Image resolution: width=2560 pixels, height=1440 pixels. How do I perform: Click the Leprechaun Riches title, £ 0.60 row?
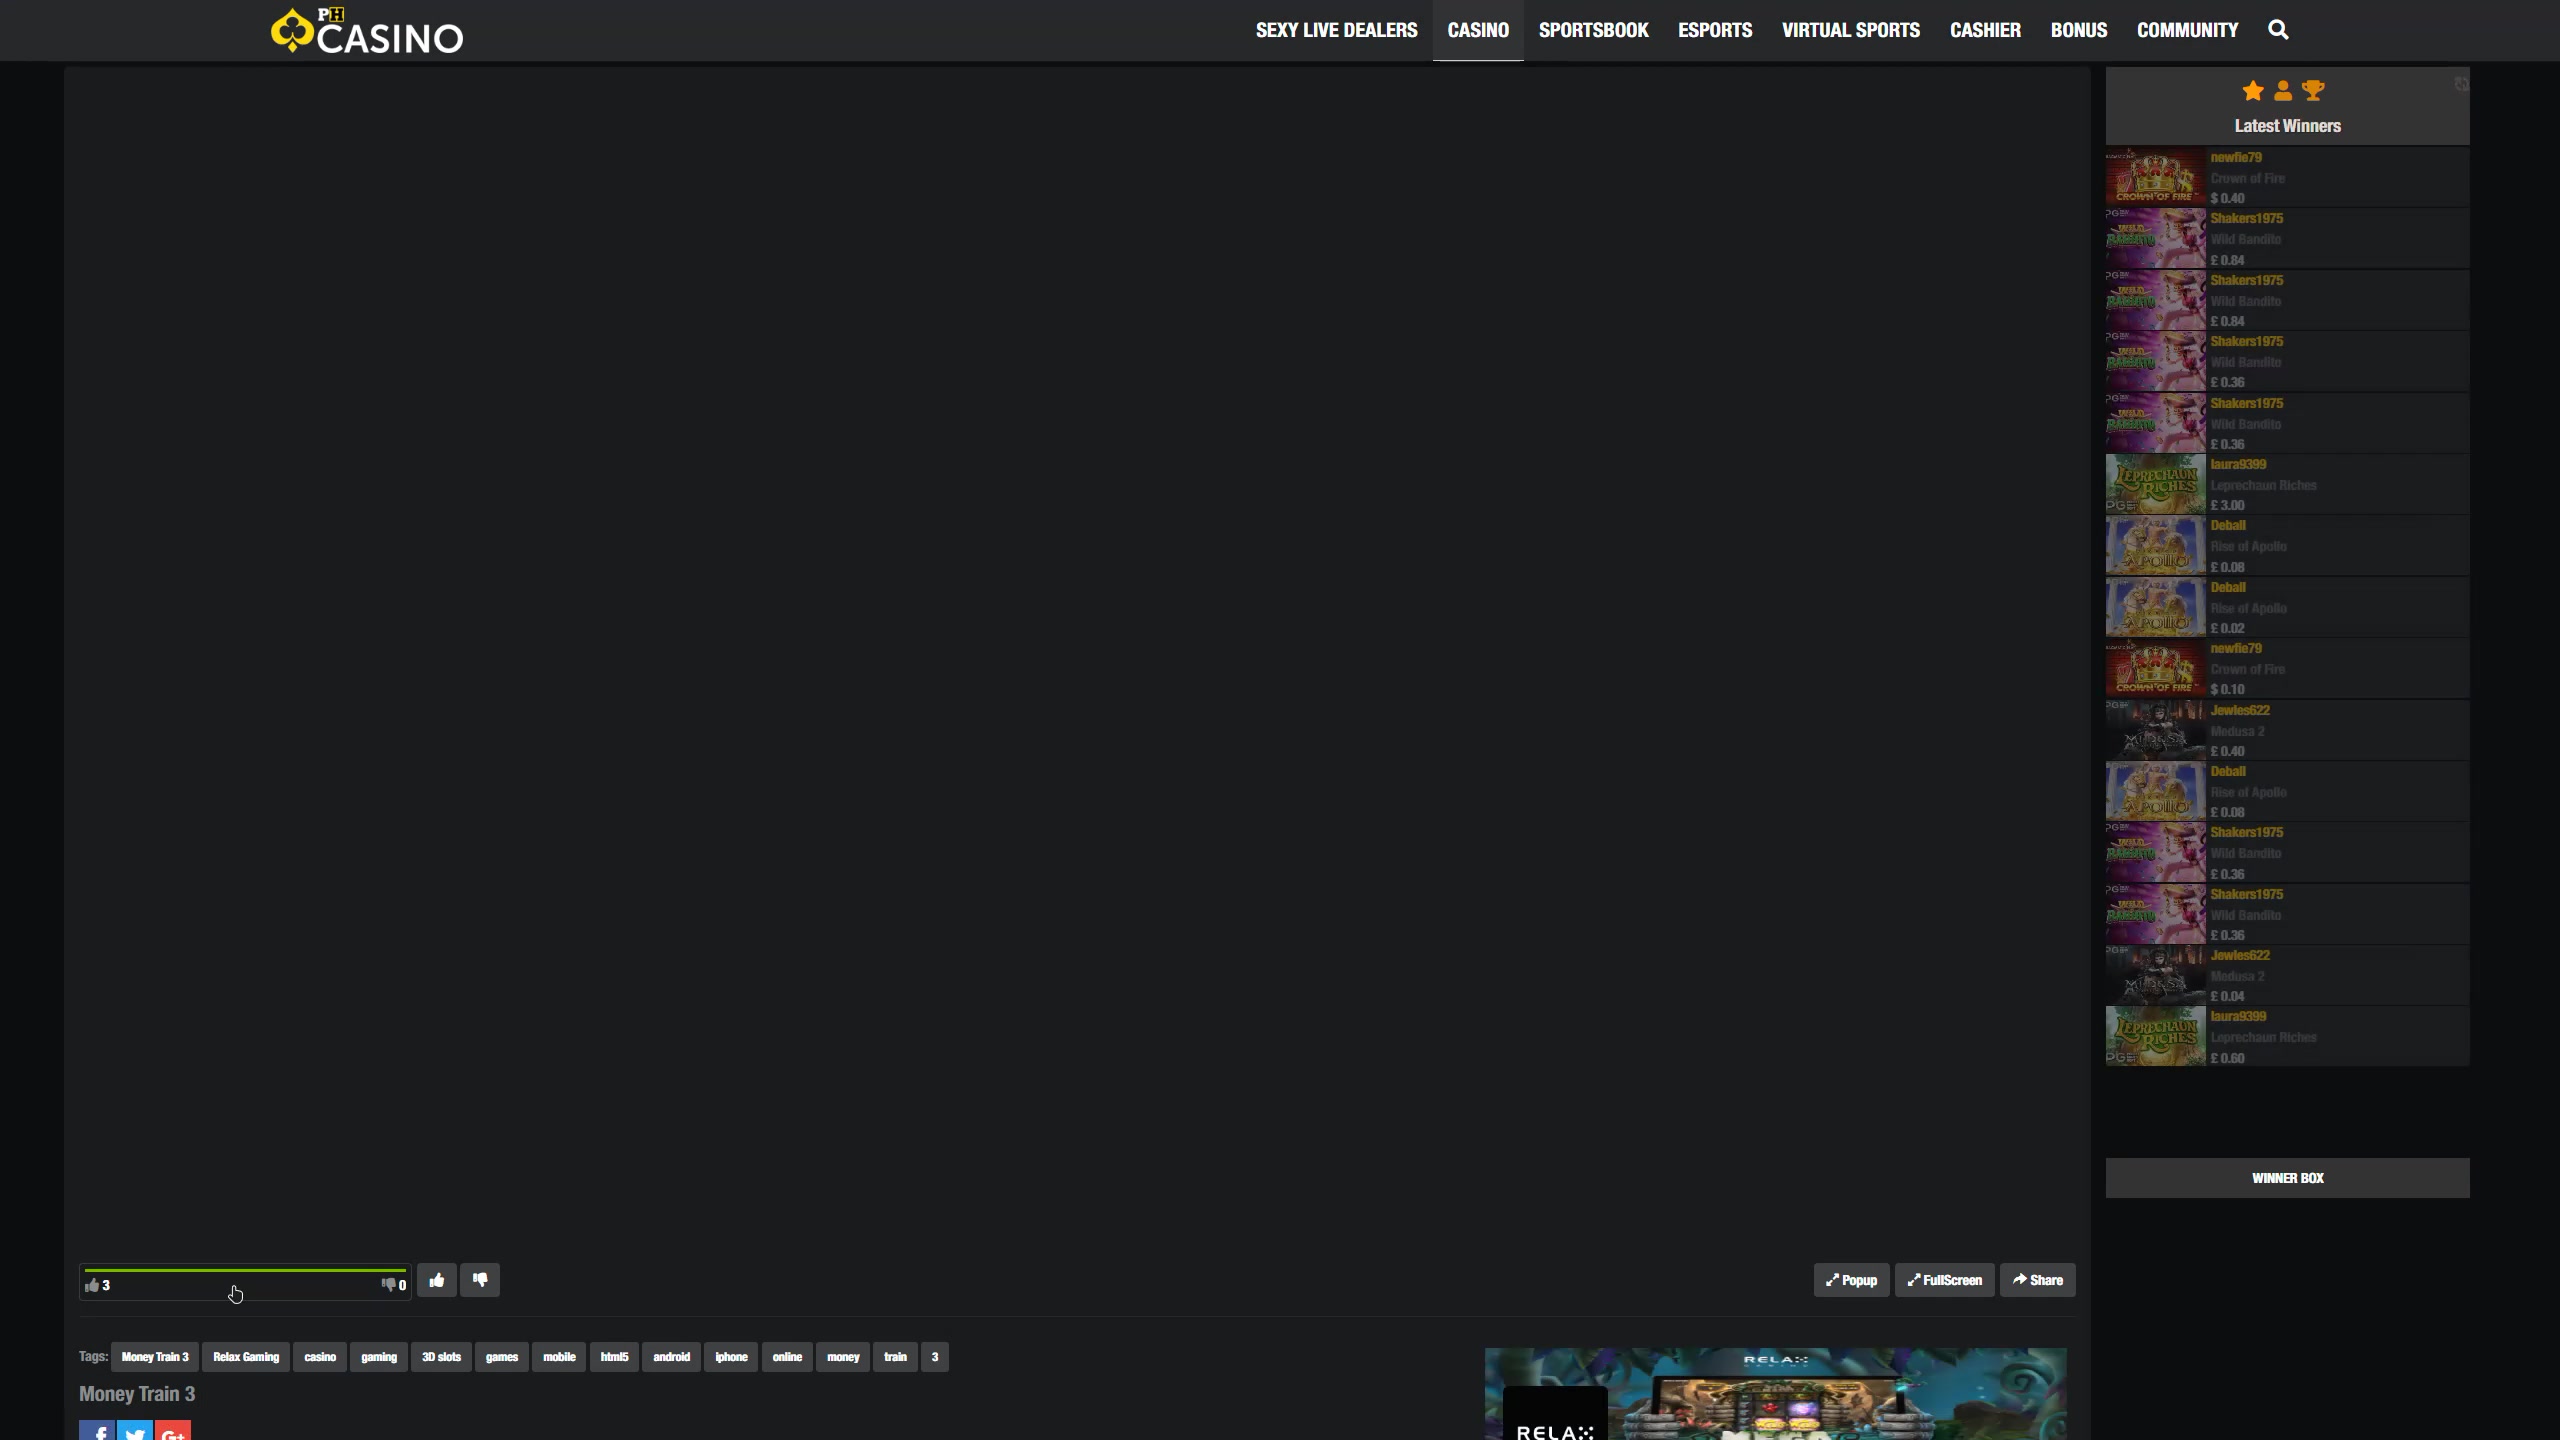coord(2263,1037)
